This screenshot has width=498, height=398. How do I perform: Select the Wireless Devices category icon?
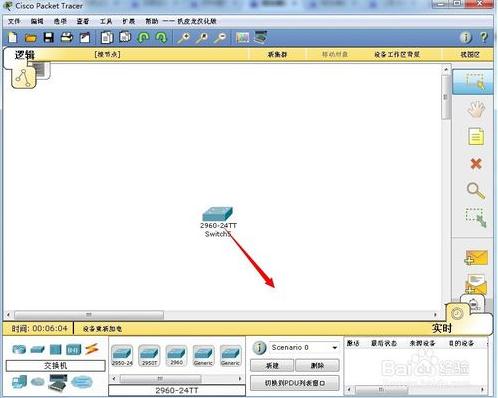73,350
